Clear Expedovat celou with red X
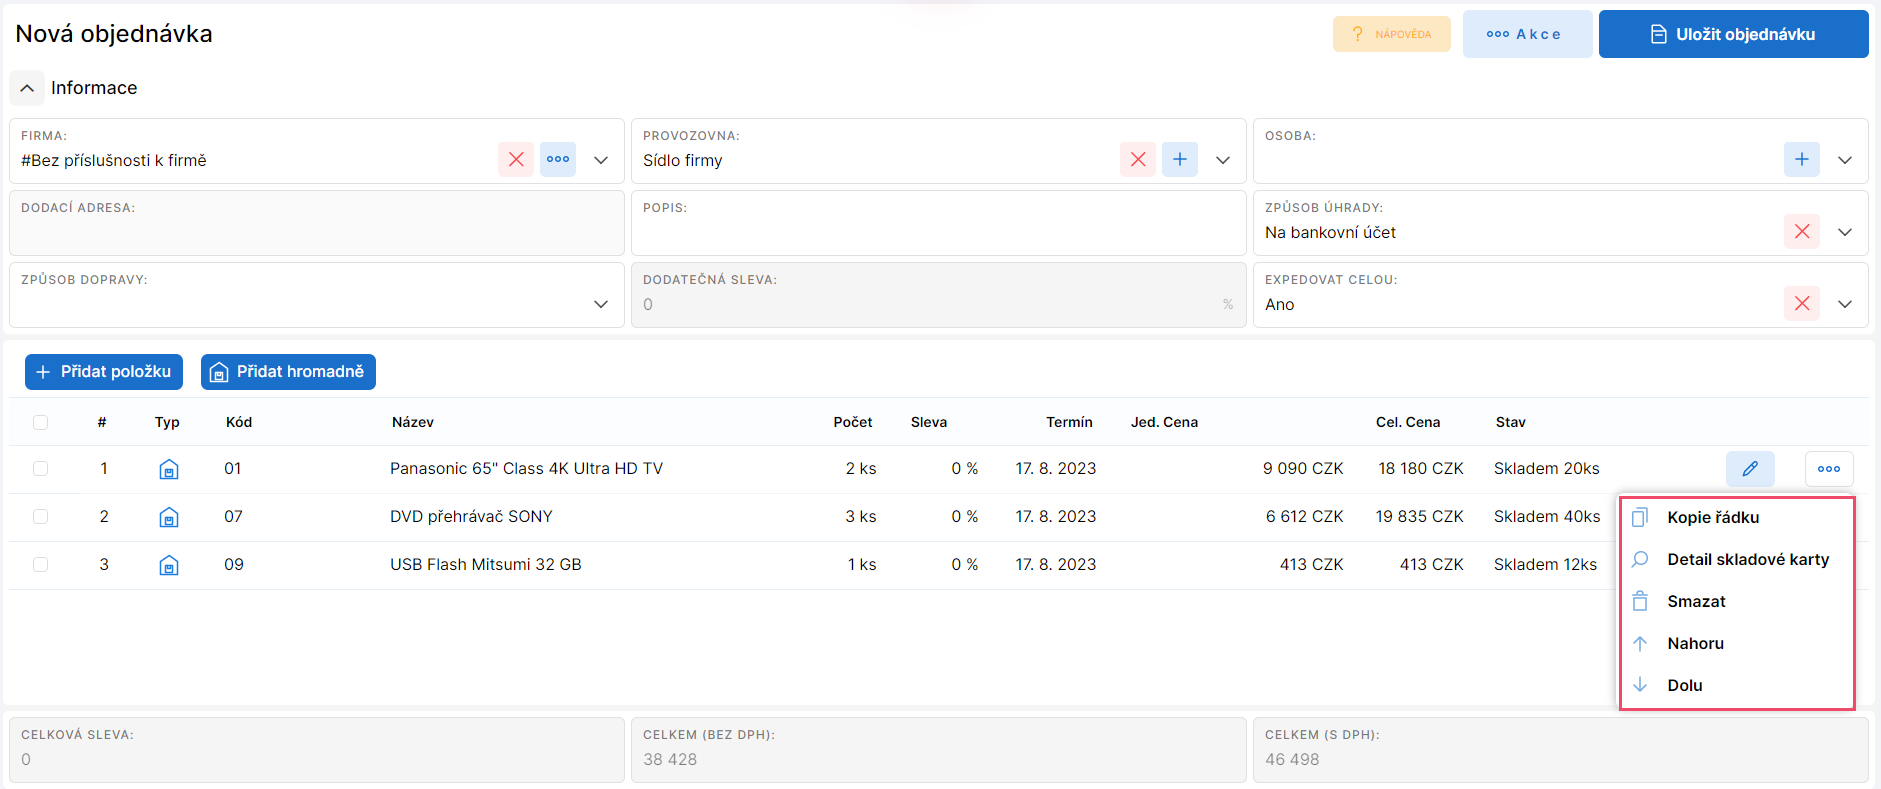 [1802, 303]
